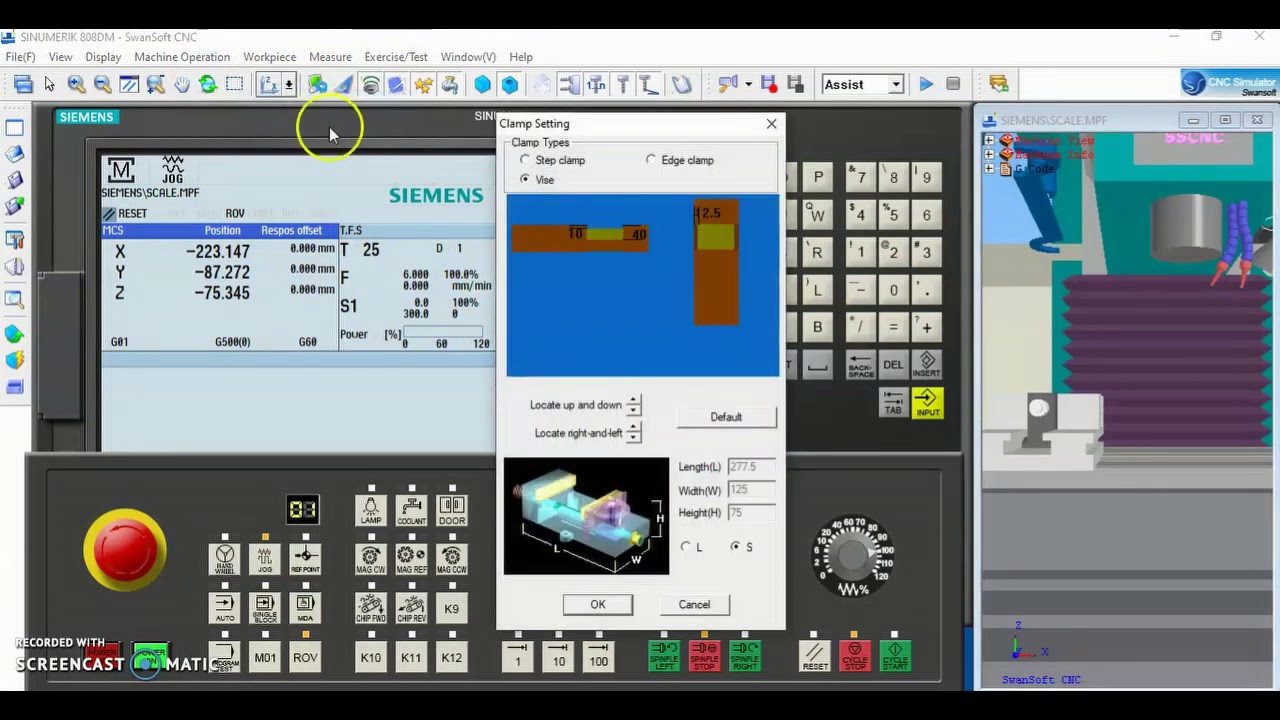Select the Vise radio button
The width and height of the screenshot is (1280, 720).
tap(525, 179)
